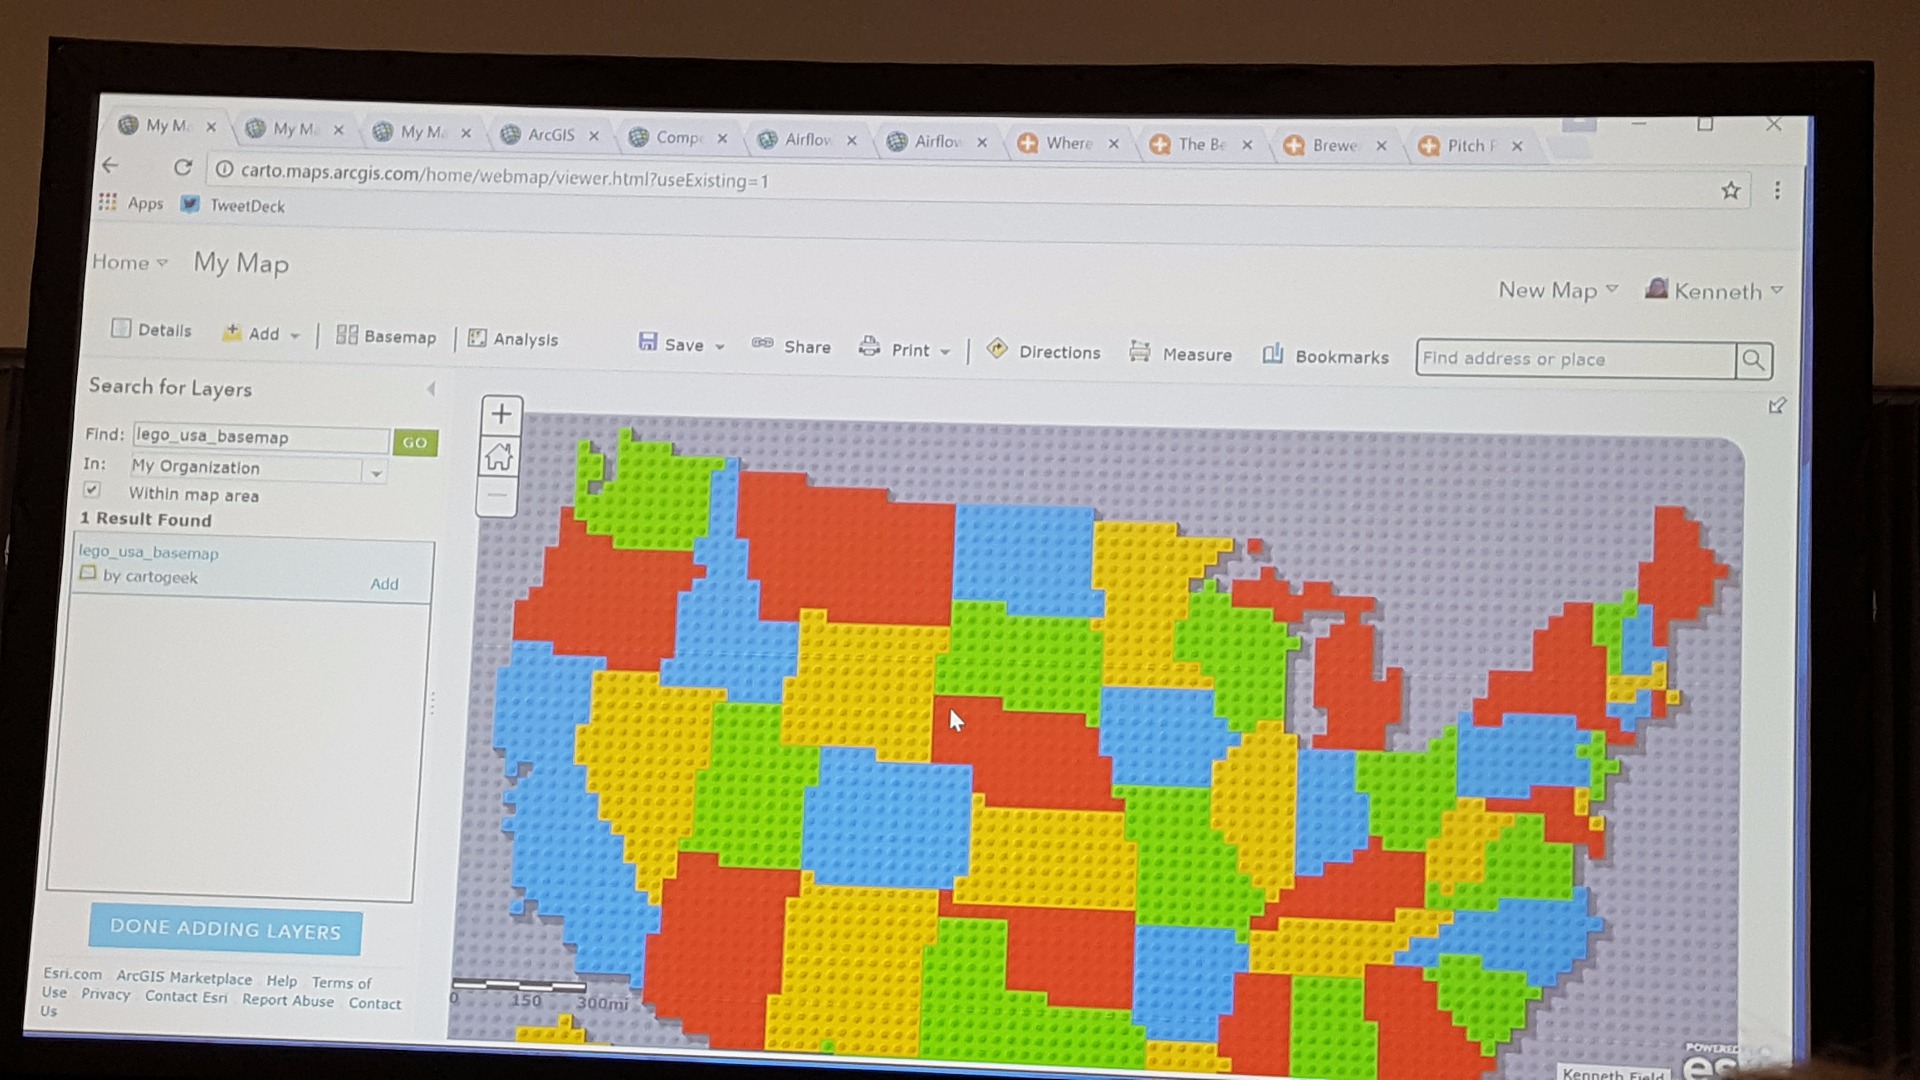
Task: Open the Privacy footer link
Action: click(106, 994)
